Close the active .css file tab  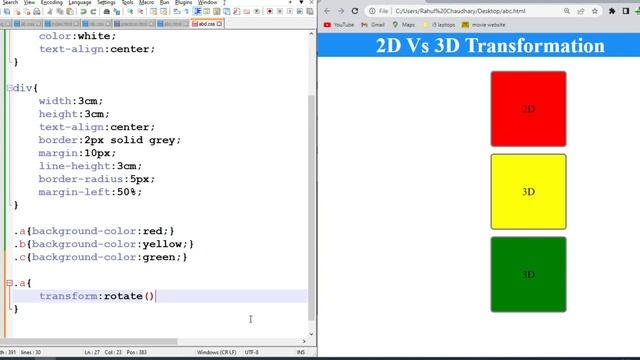[220, 24]
